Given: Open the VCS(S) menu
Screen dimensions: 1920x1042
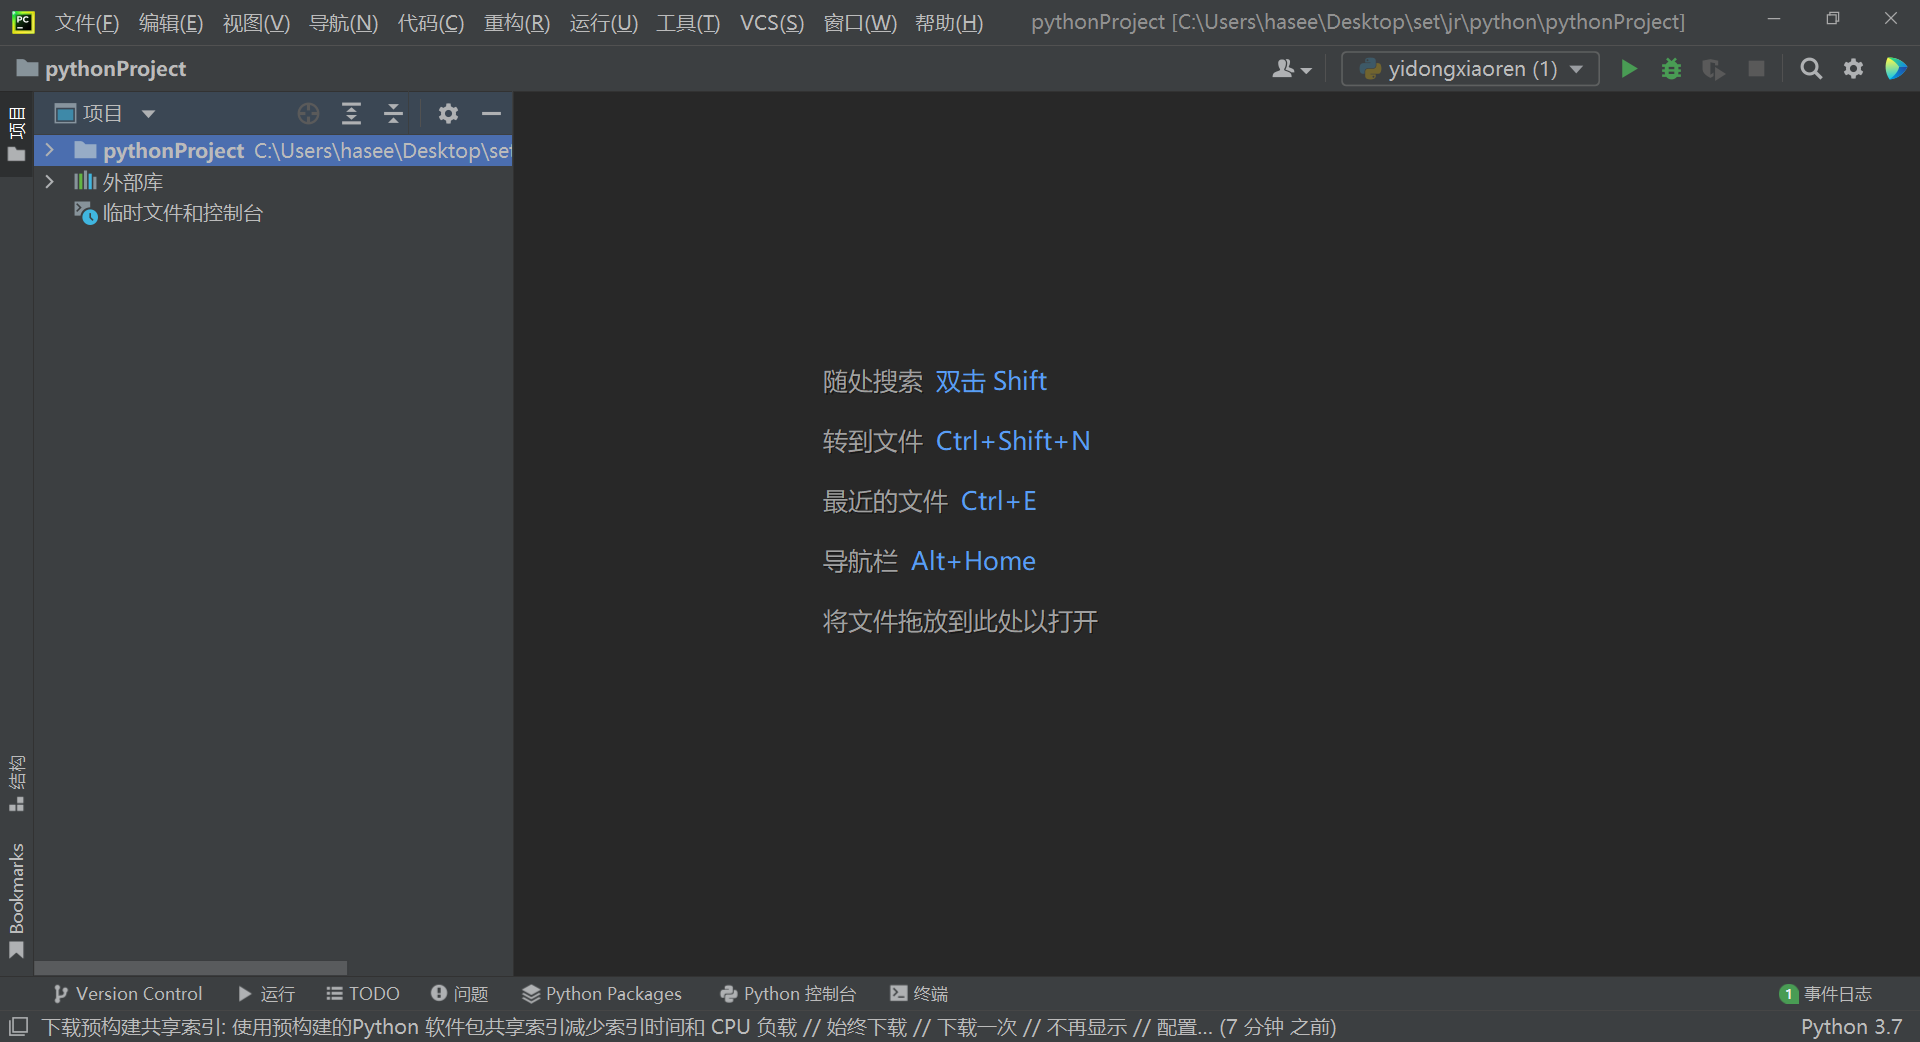Looking at the screenshot, I should (770, 22).
